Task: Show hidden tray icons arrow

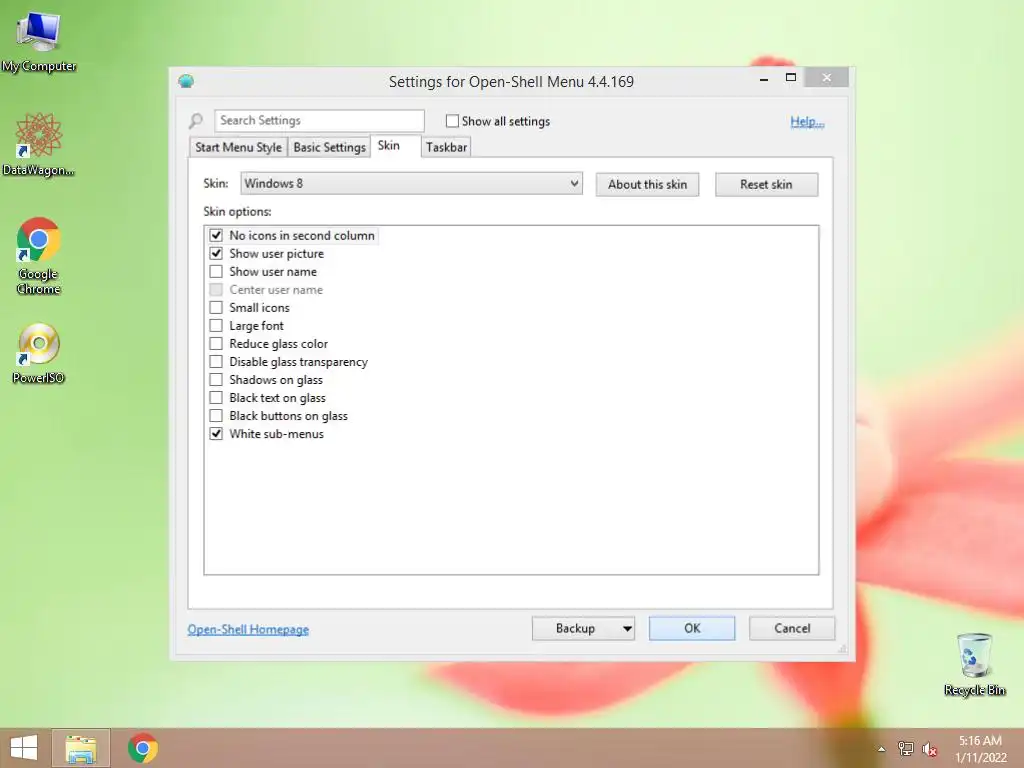Action: (881, 749)
